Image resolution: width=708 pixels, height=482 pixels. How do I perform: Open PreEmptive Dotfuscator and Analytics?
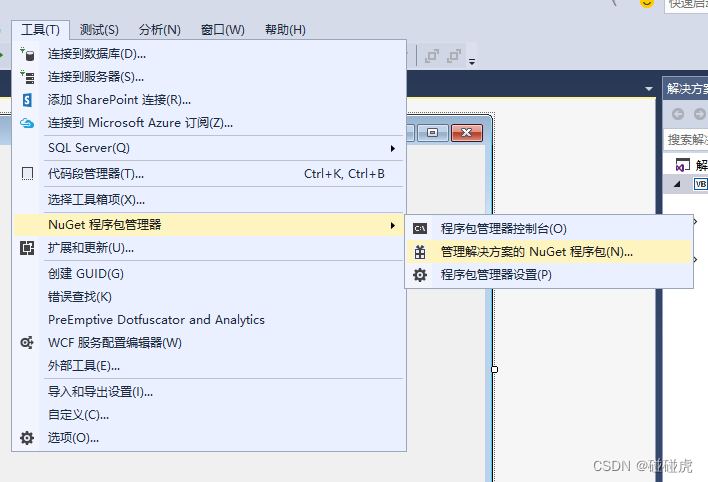(x=209, y=320)
